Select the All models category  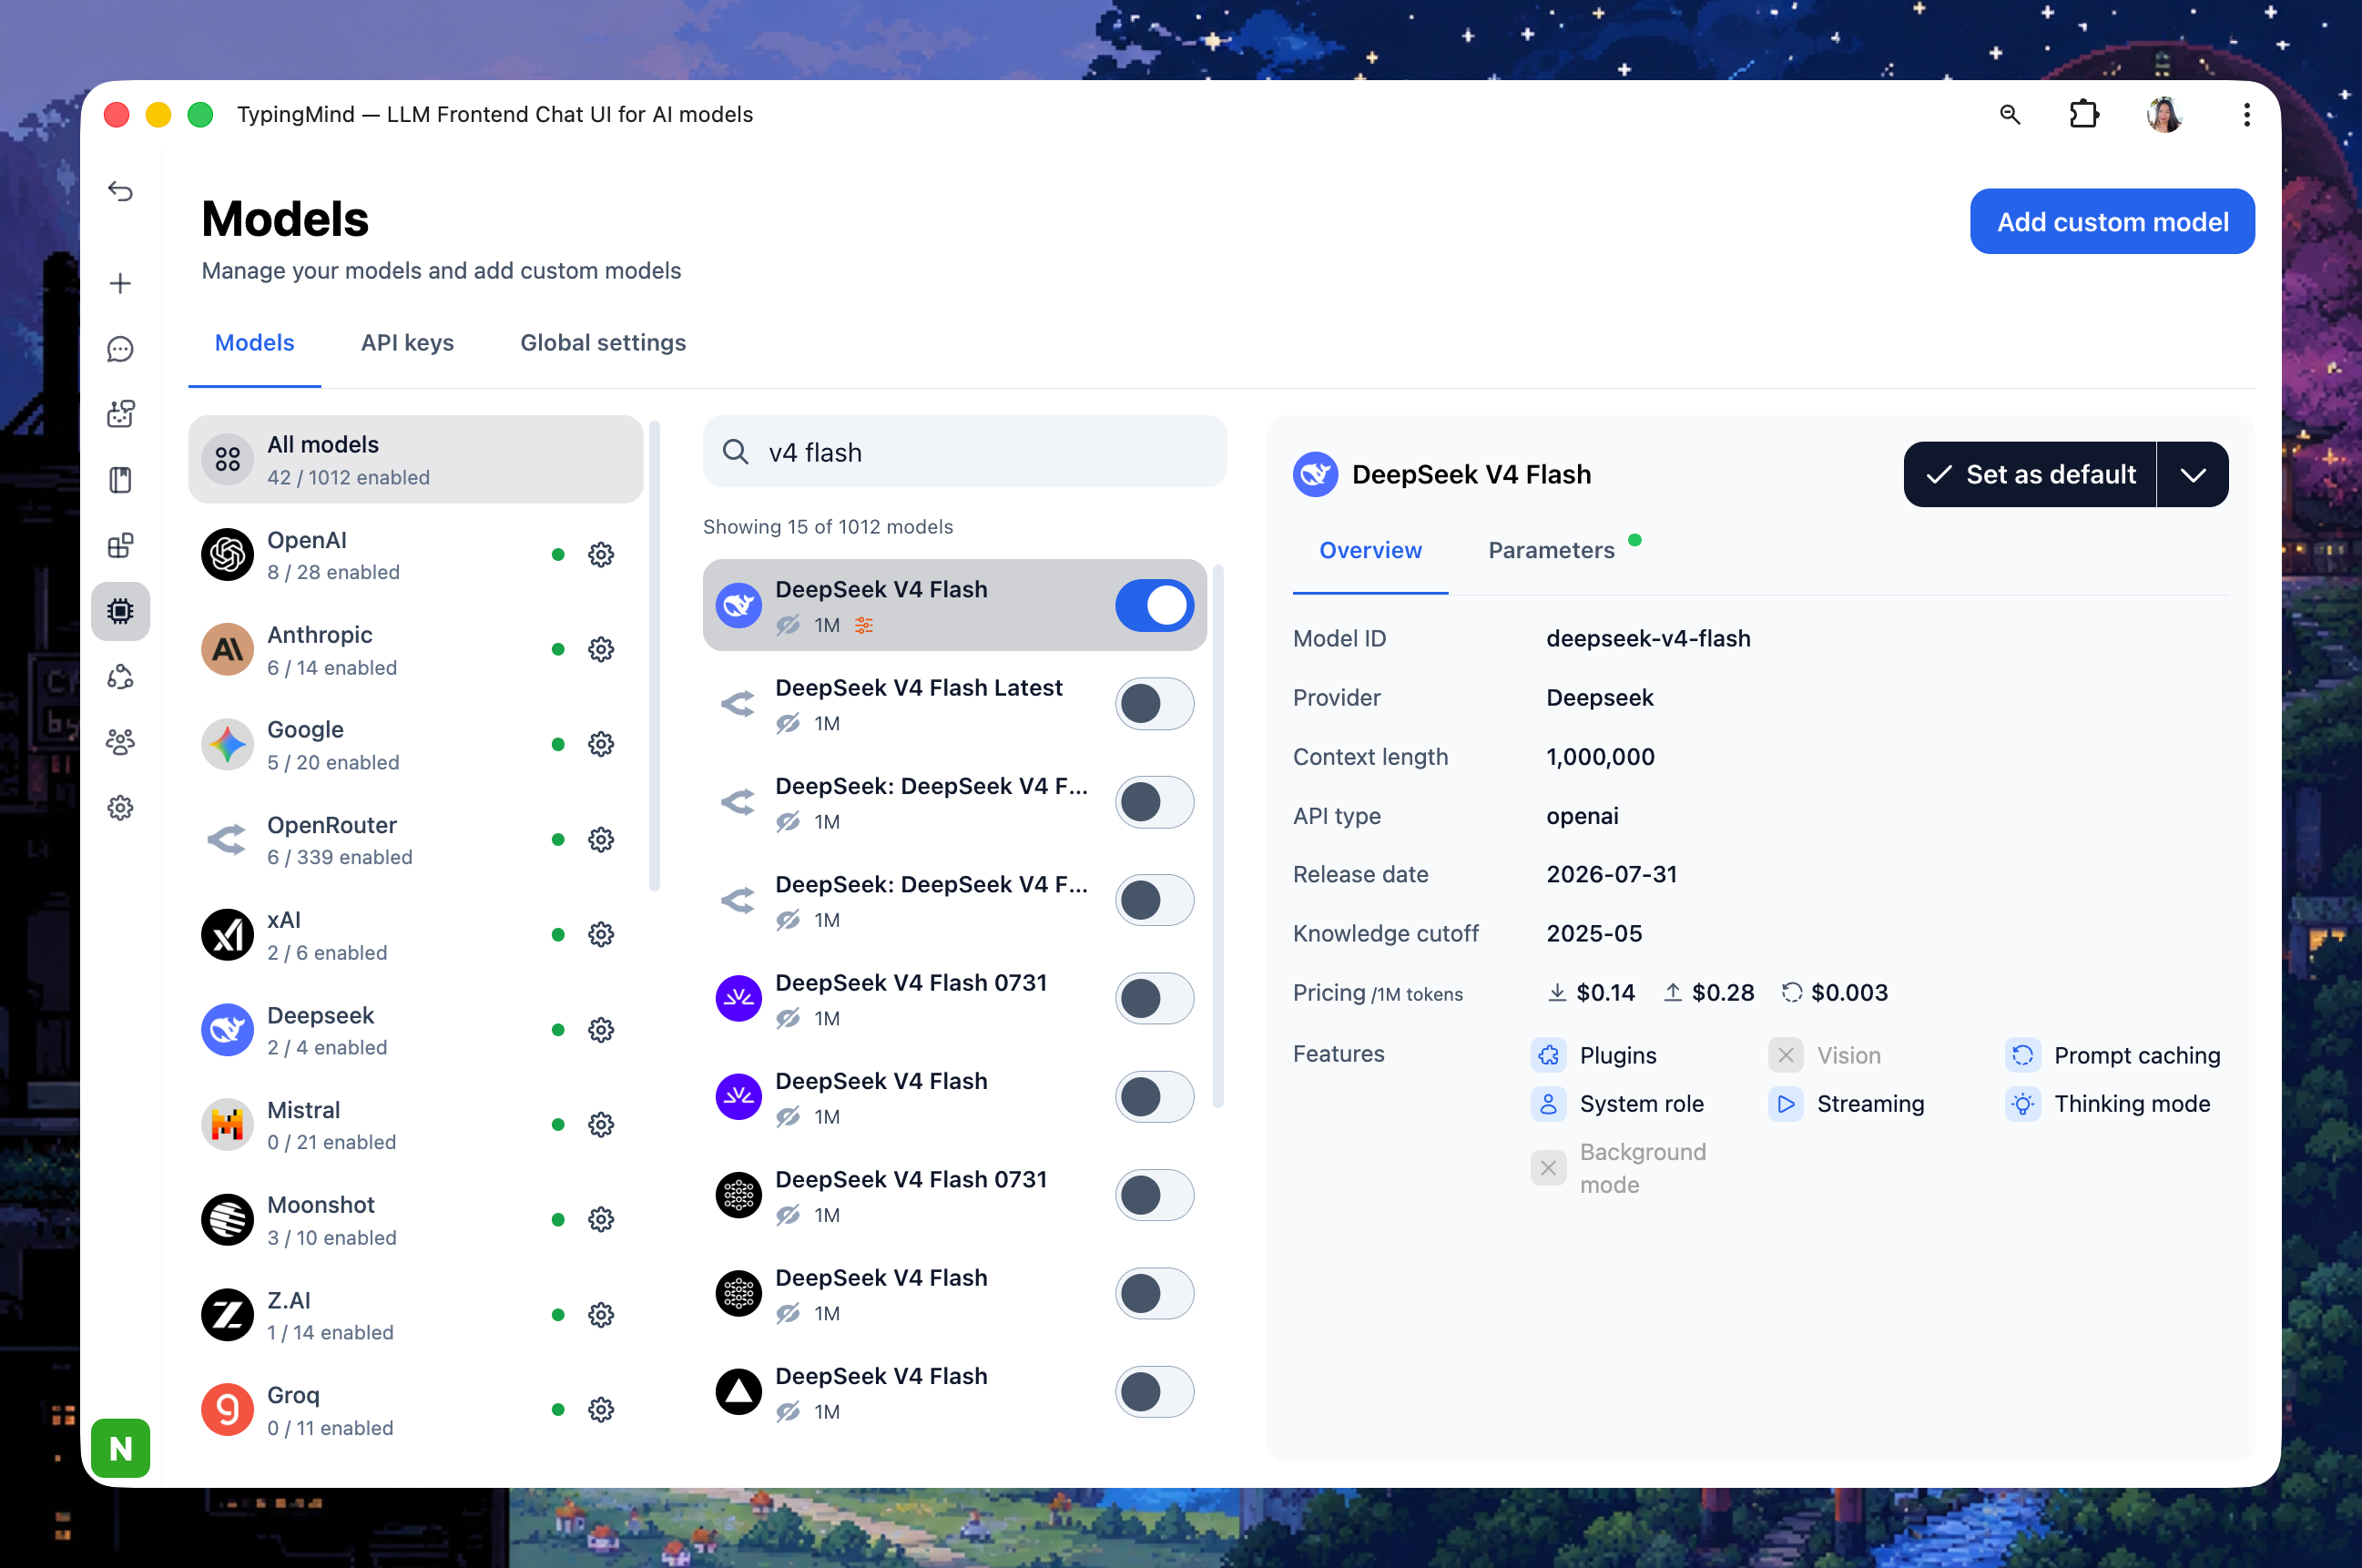415,460
